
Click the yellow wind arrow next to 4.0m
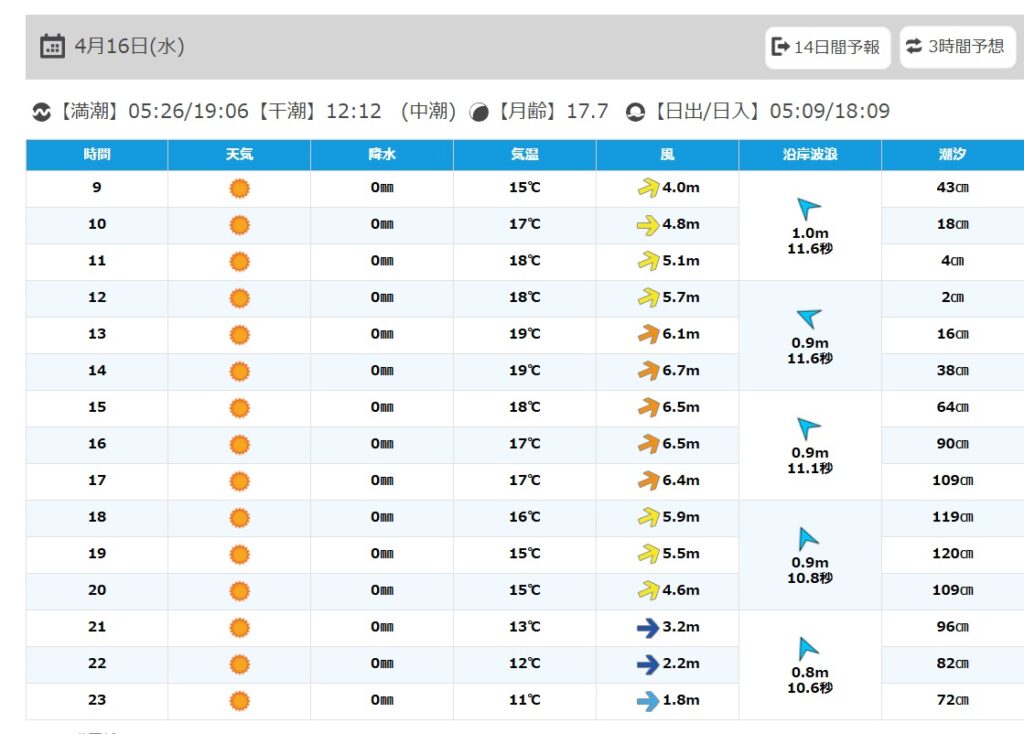[x=648, y=187]
